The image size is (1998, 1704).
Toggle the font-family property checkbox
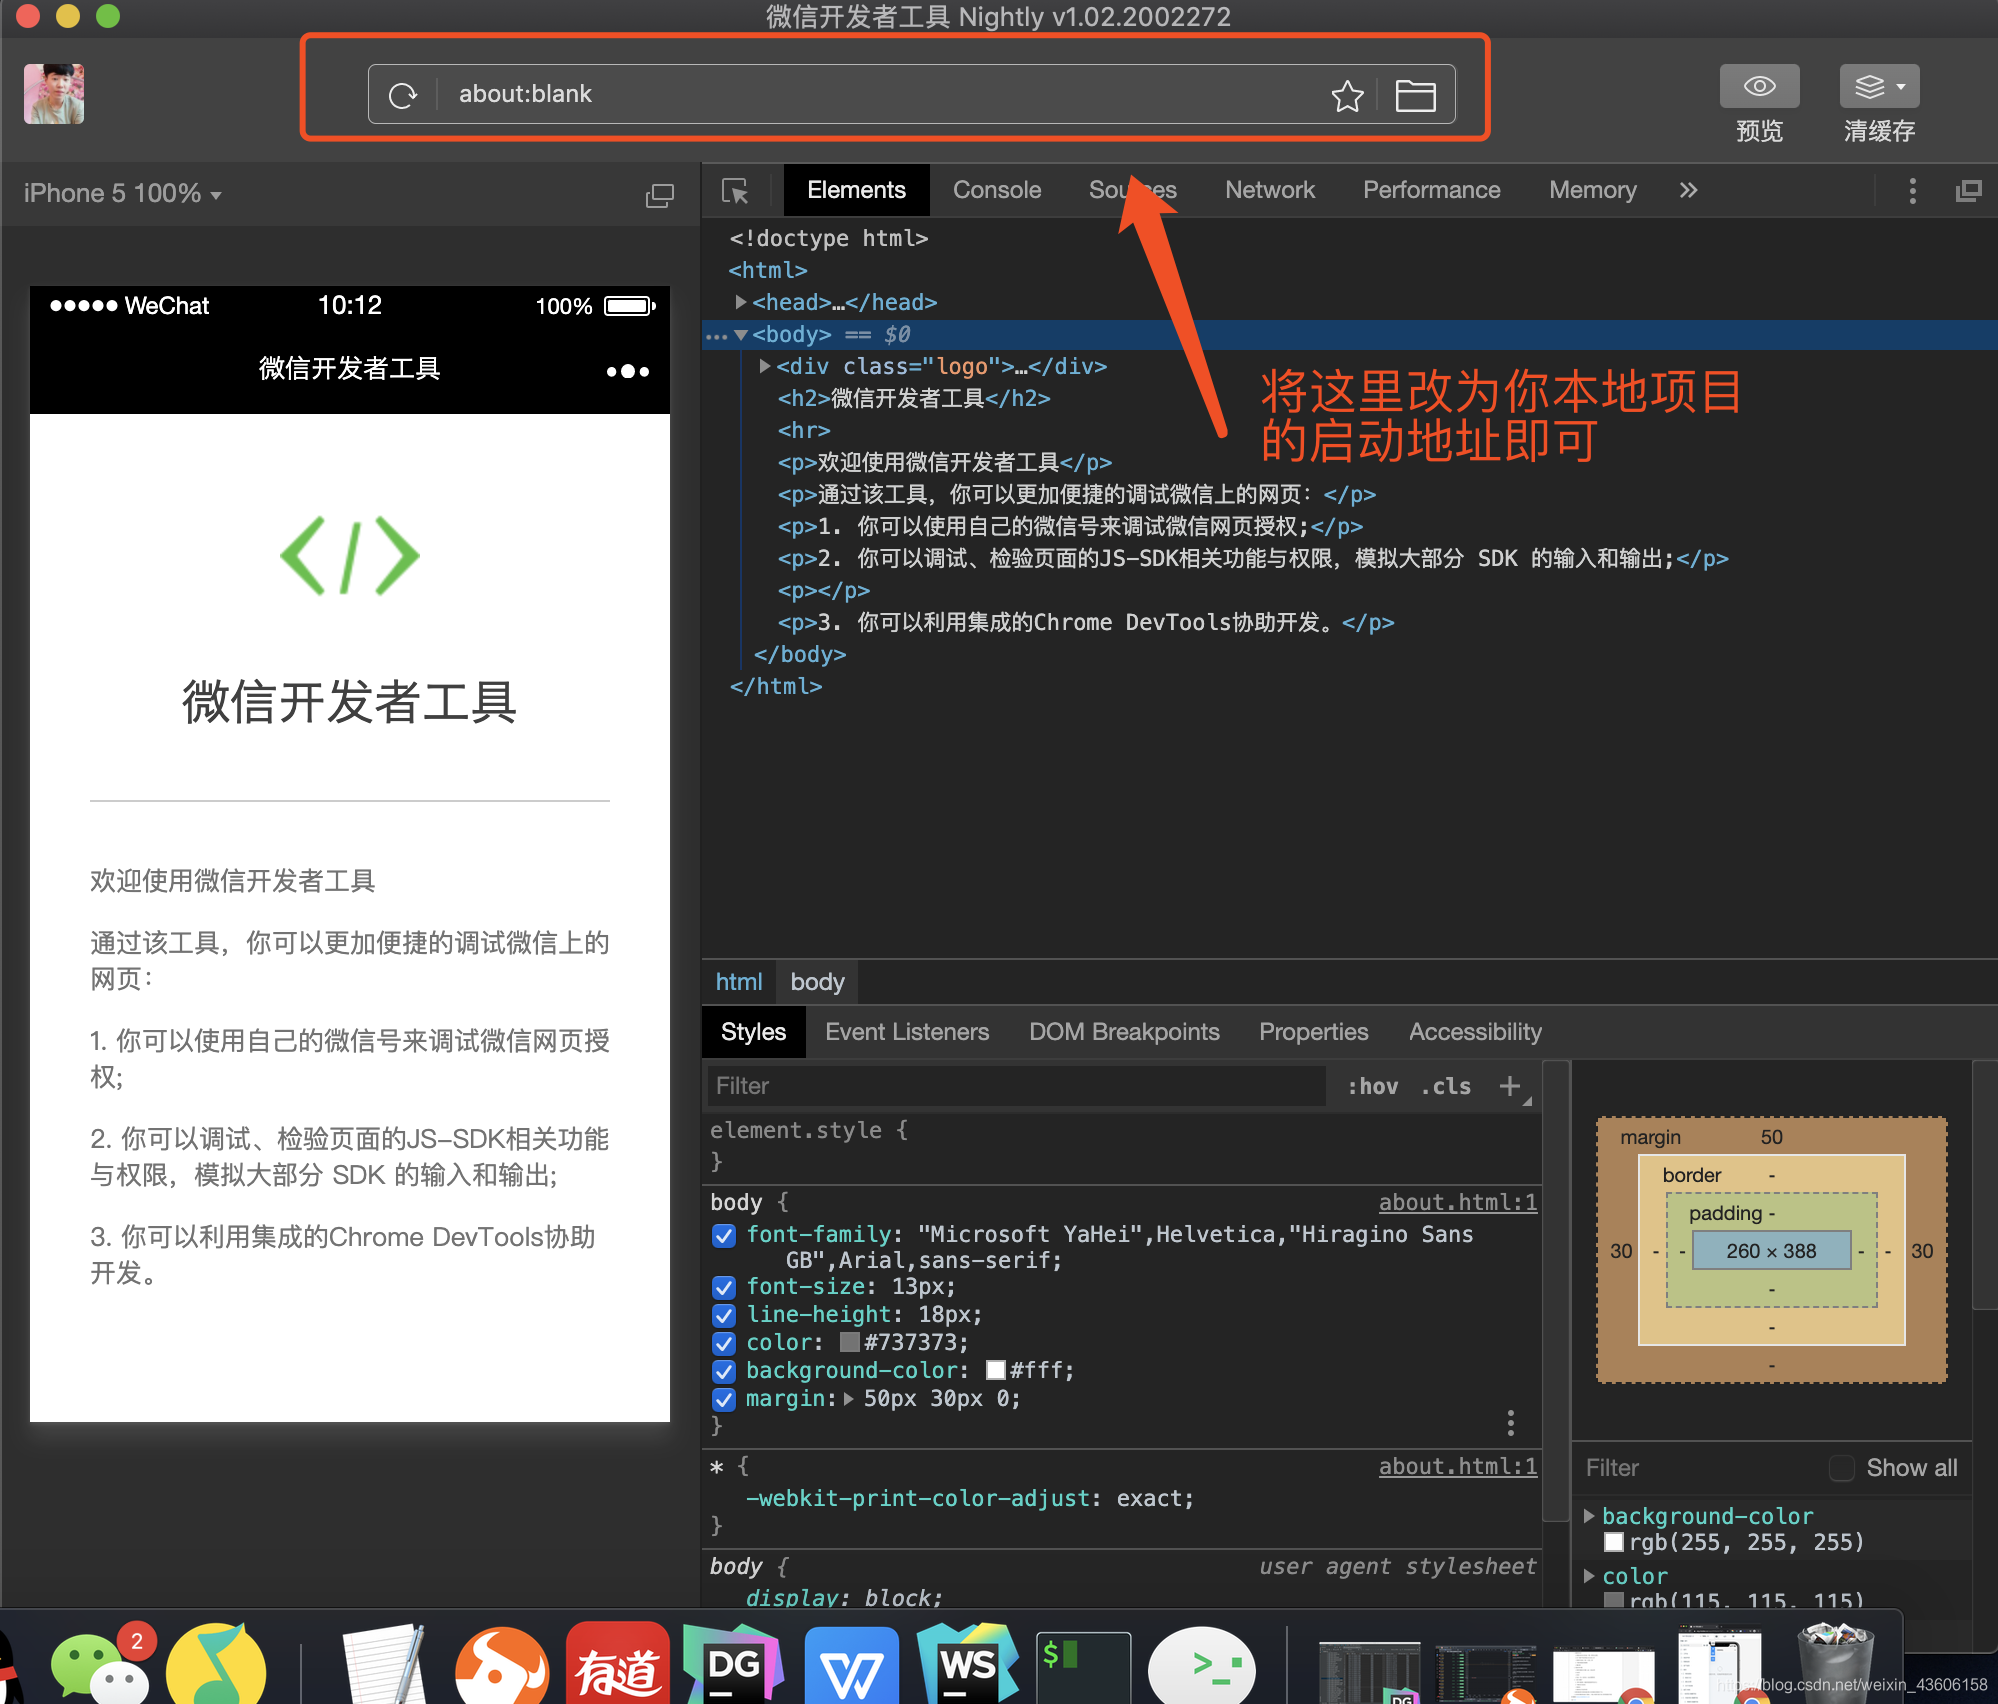(724, 1236)
